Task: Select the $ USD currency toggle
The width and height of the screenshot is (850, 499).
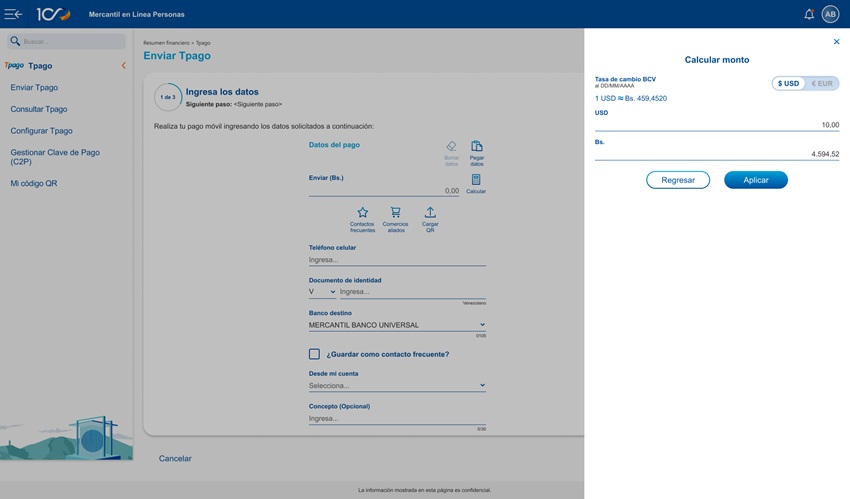Action: click(788, 83)
